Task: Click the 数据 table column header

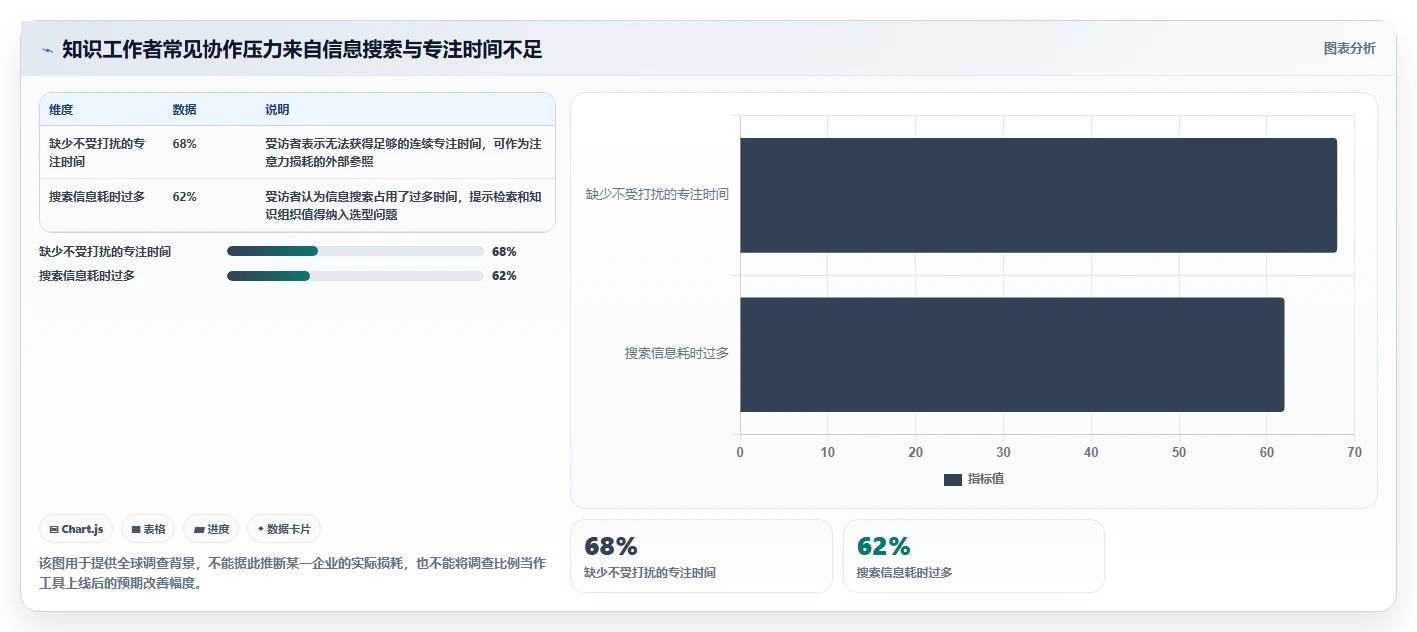Action: (185, 110)
